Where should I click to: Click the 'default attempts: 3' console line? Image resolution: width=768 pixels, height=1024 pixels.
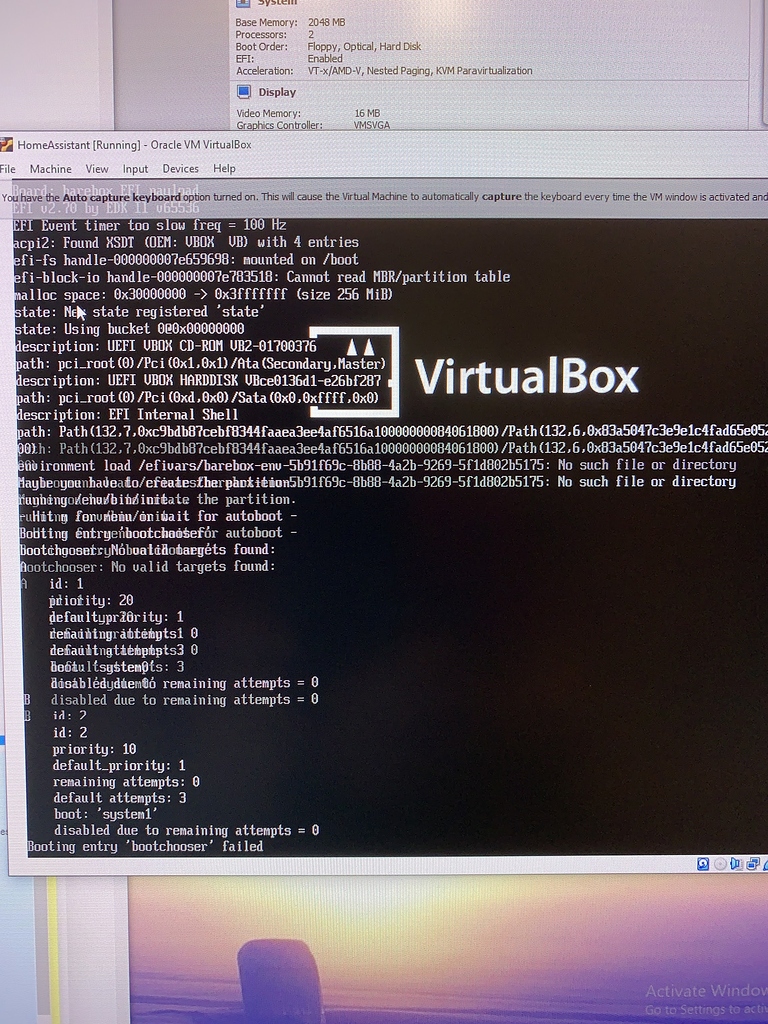pyautogui.click(x=120, y=798)
